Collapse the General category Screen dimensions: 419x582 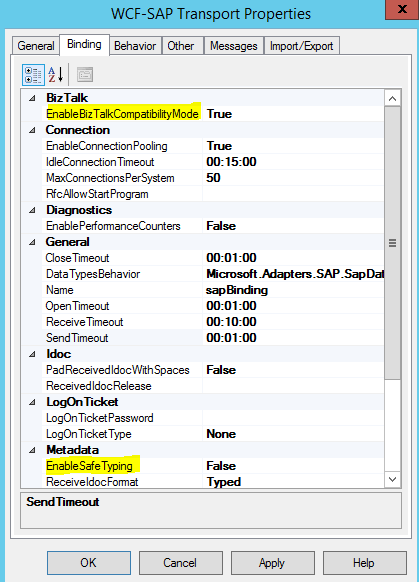coord(32,242)
